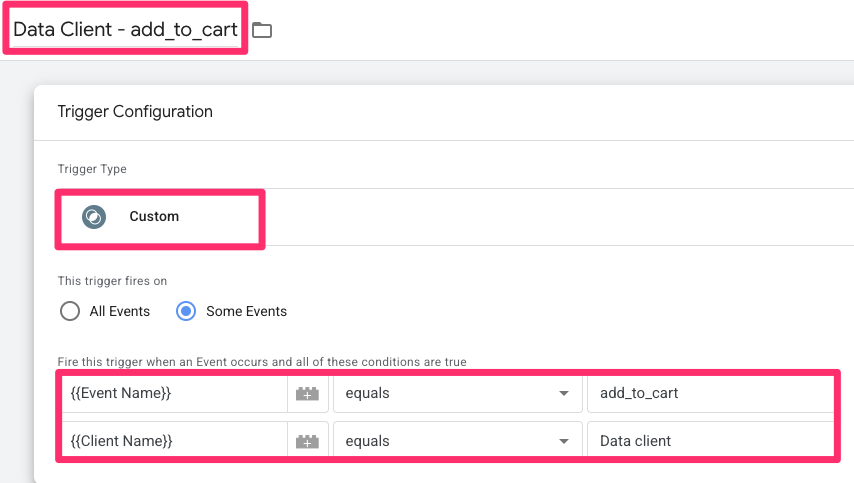The image size is (854, 483).
Task: Open variable picker brick icon for Client Name row
Action: [x=307, y=441]
